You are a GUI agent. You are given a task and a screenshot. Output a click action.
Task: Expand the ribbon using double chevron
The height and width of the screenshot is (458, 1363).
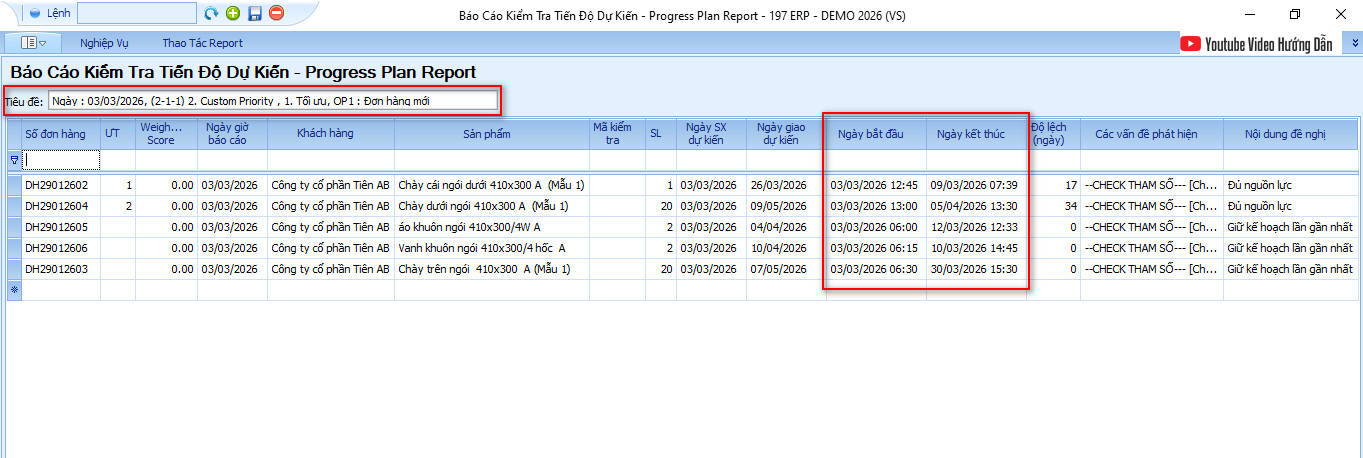tap(1355, 43)
